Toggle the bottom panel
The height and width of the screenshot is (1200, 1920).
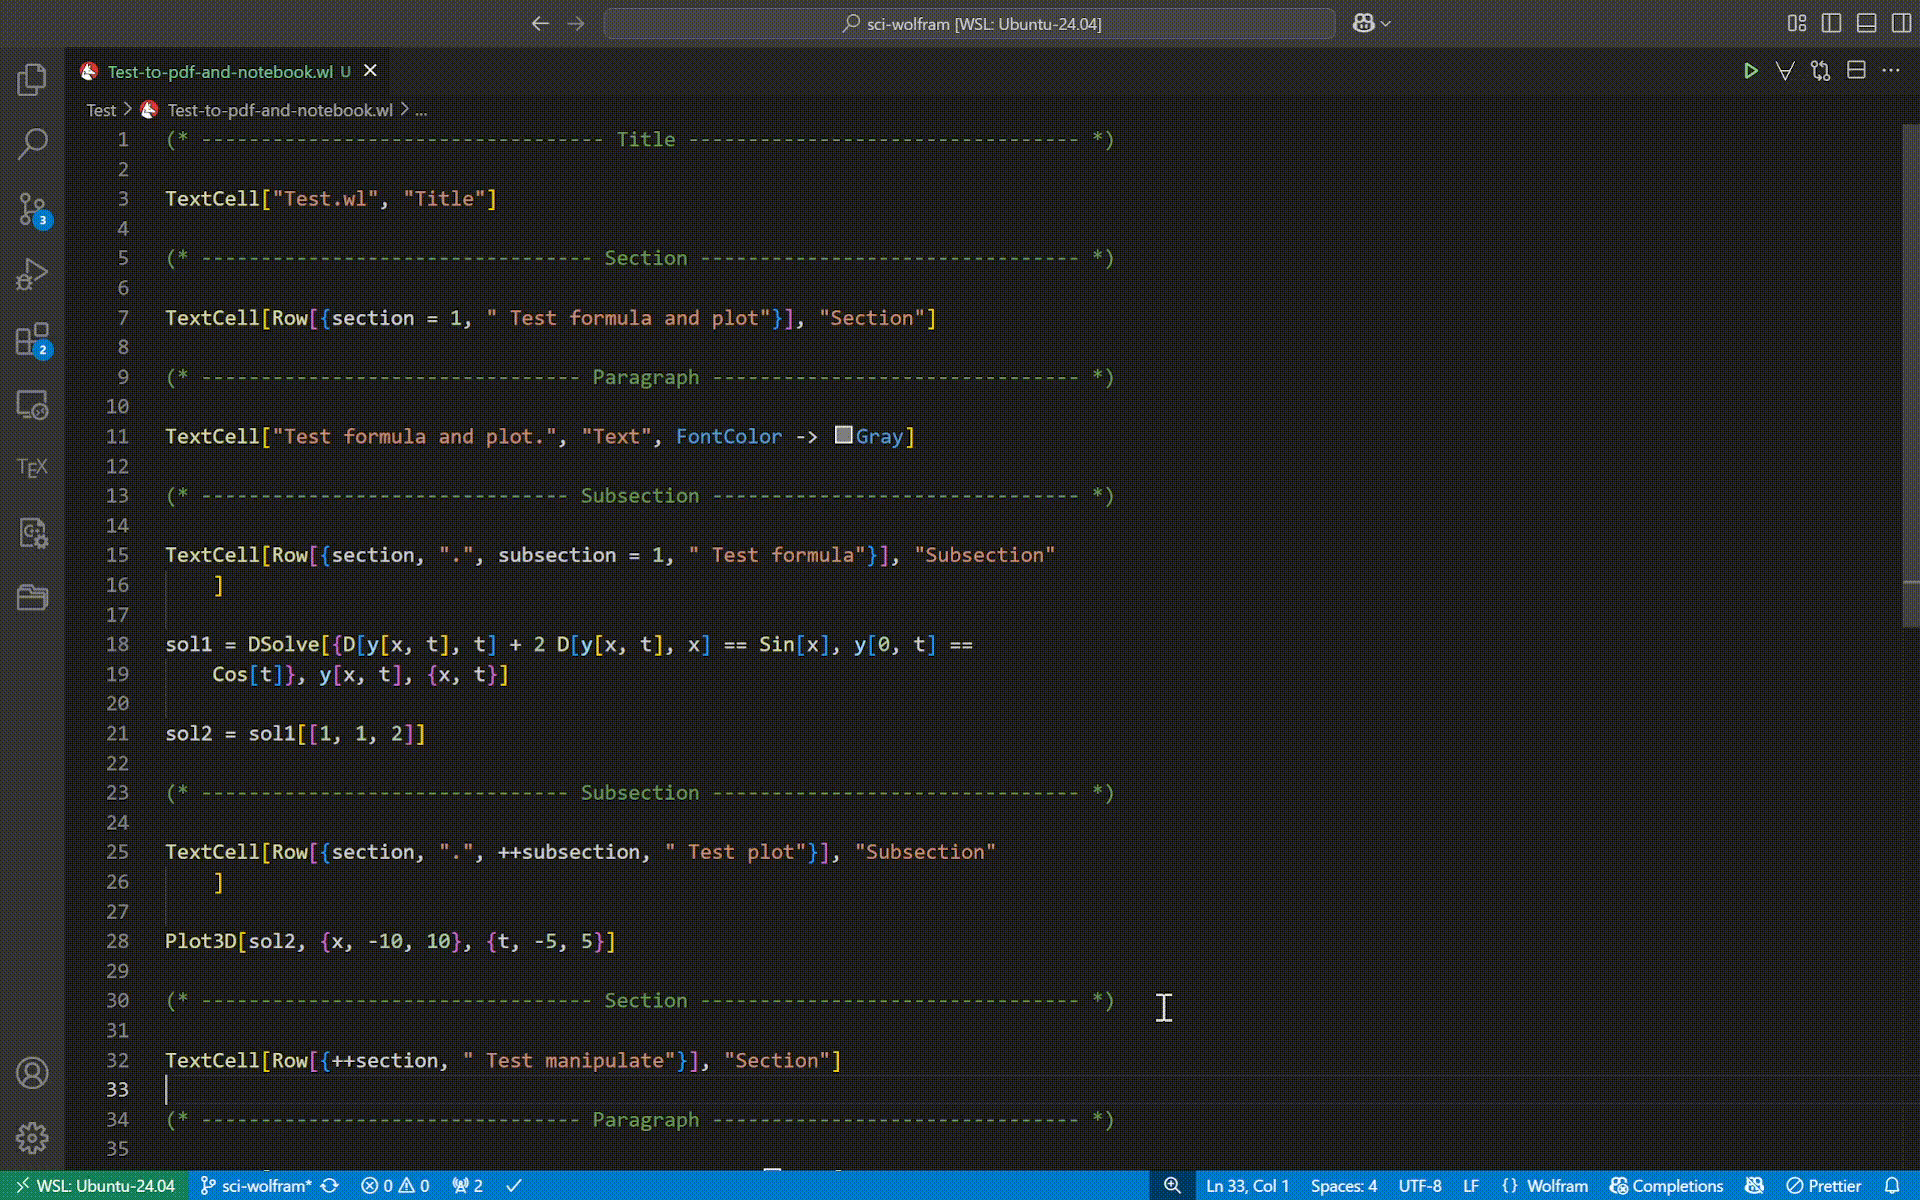1866,23
